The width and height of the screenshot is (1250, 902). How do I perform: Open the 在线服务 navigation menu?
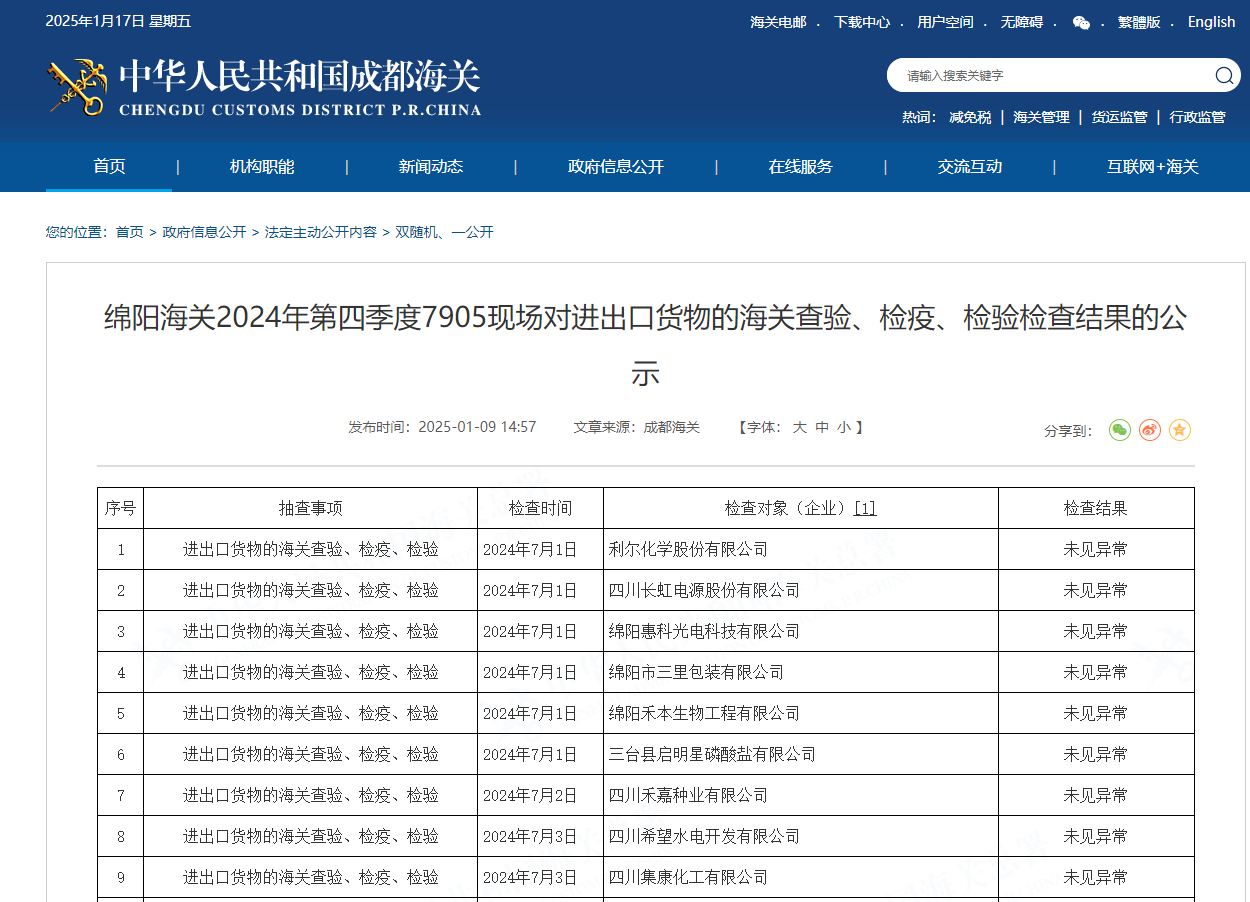coord(800,167)
